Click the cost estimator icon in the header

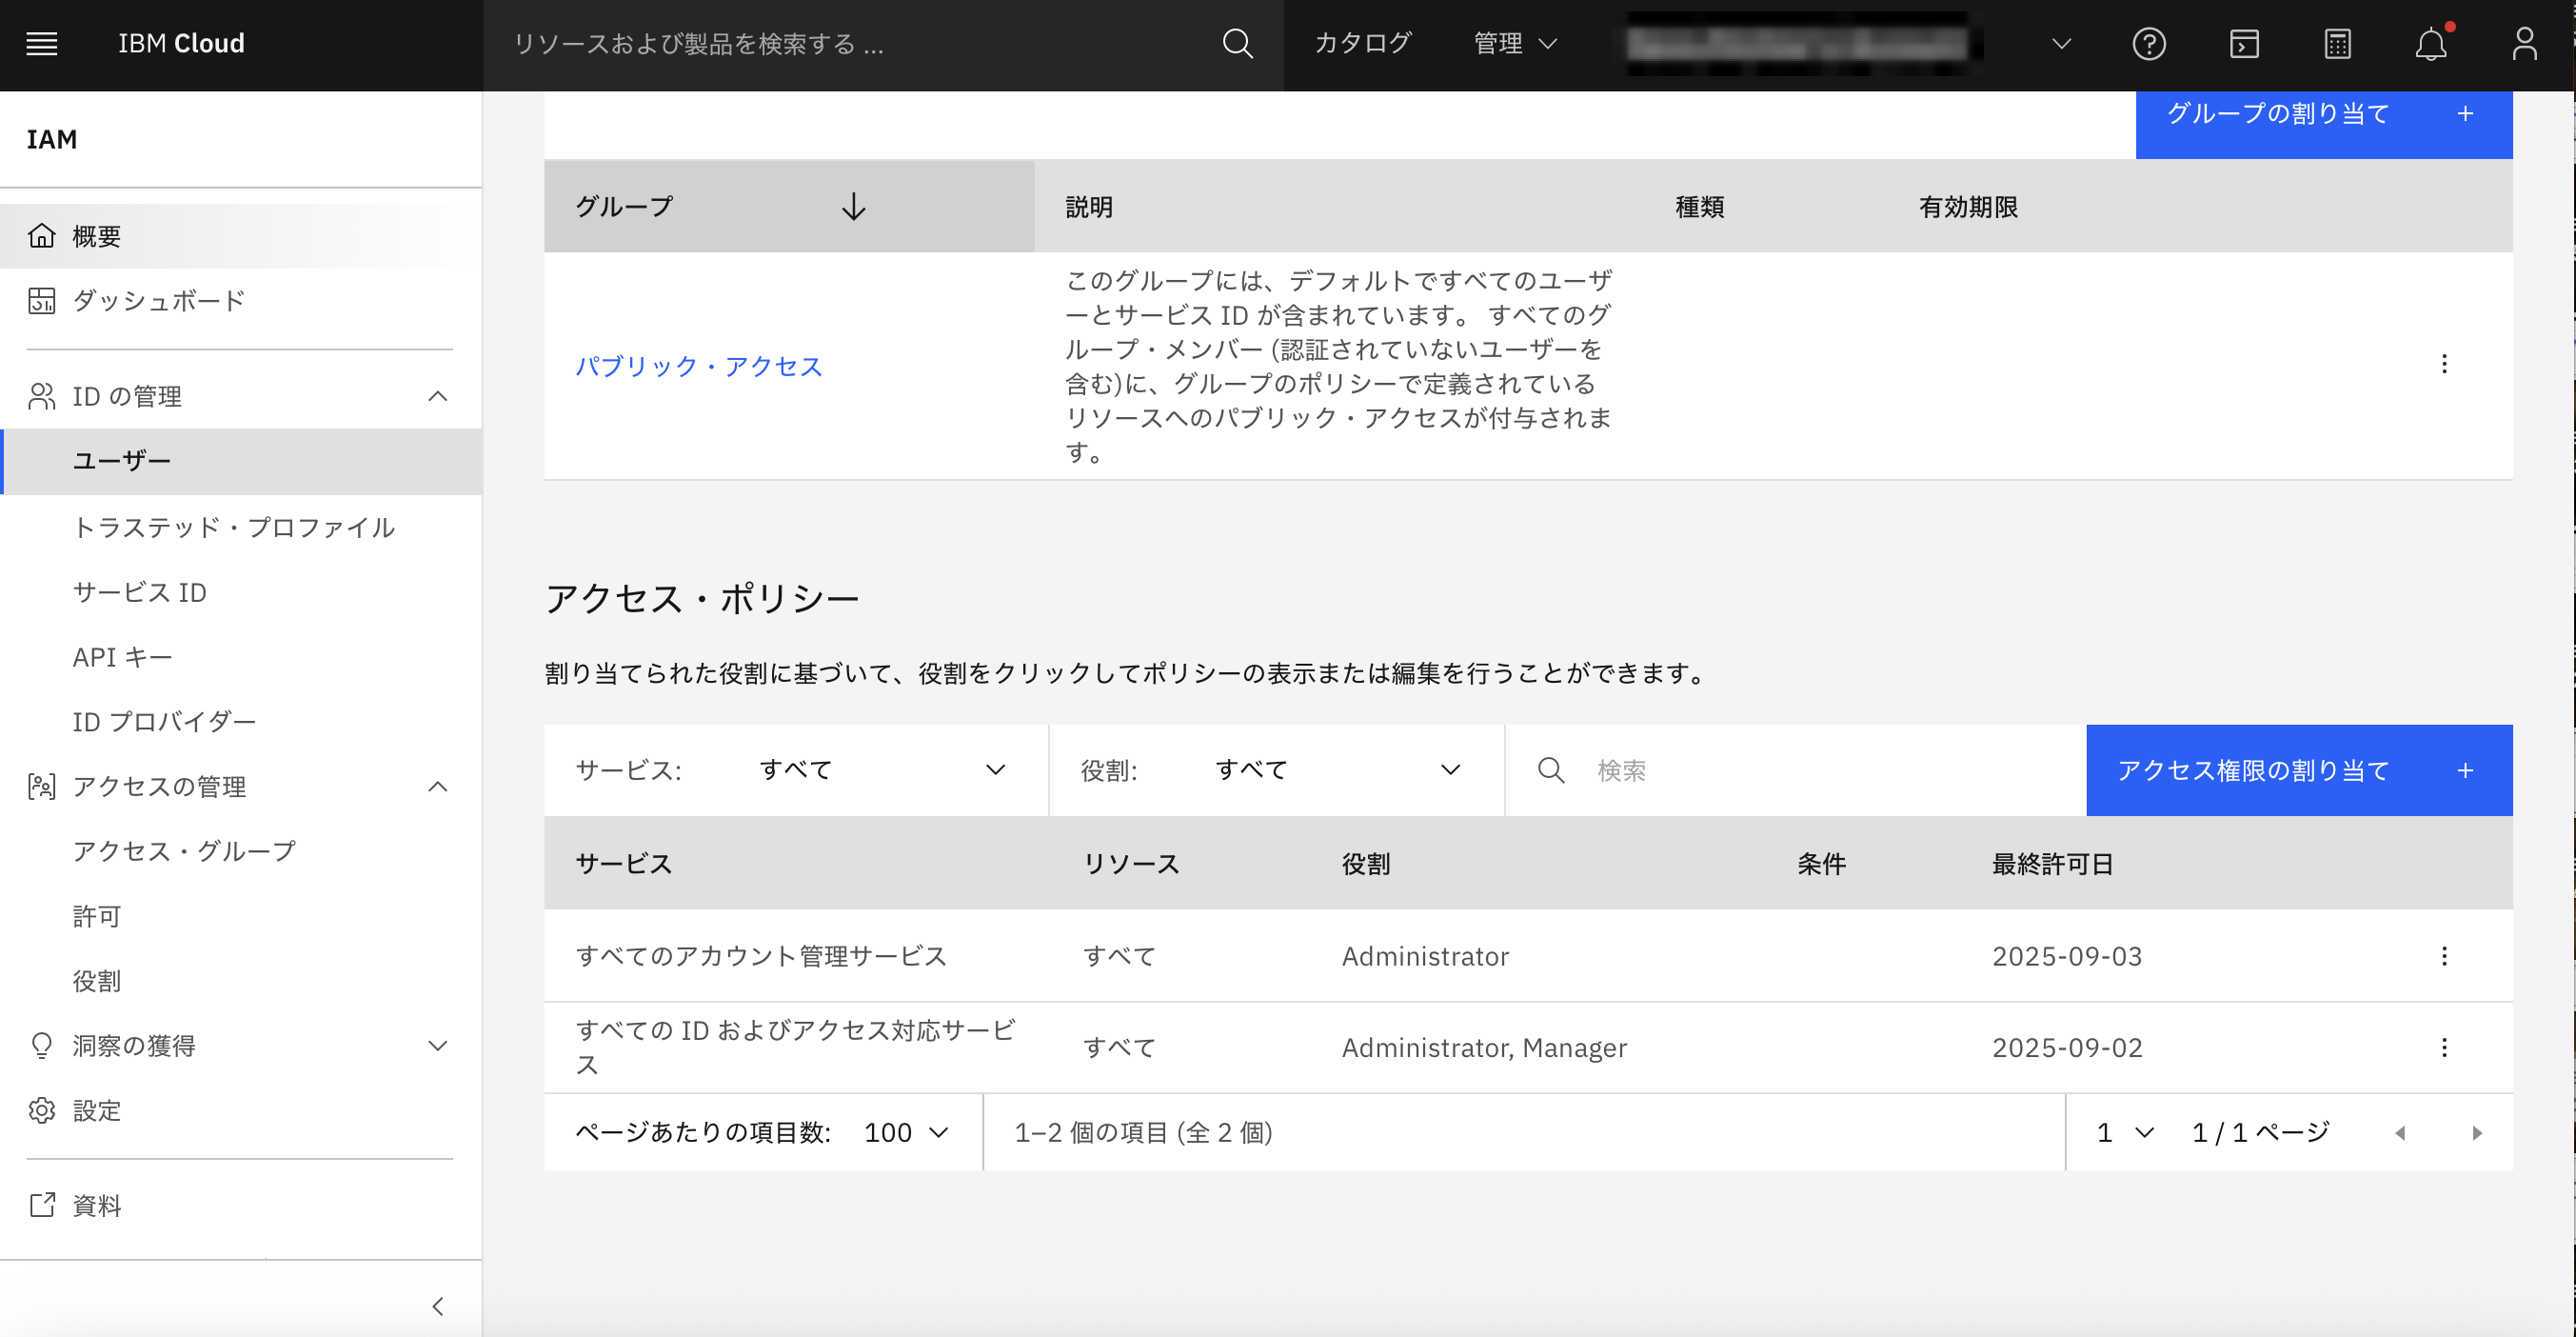[x=2337, y=44]
